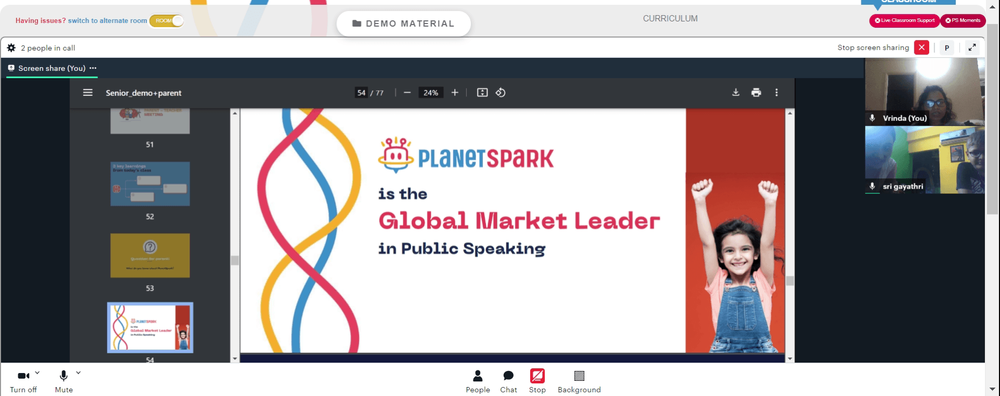Image resolution: width=1000 pixels, height=396 pixels.
Task: Toggle the PDF sidebar hamburger menu
Action: pyautogui.click(x=87, y=92)
